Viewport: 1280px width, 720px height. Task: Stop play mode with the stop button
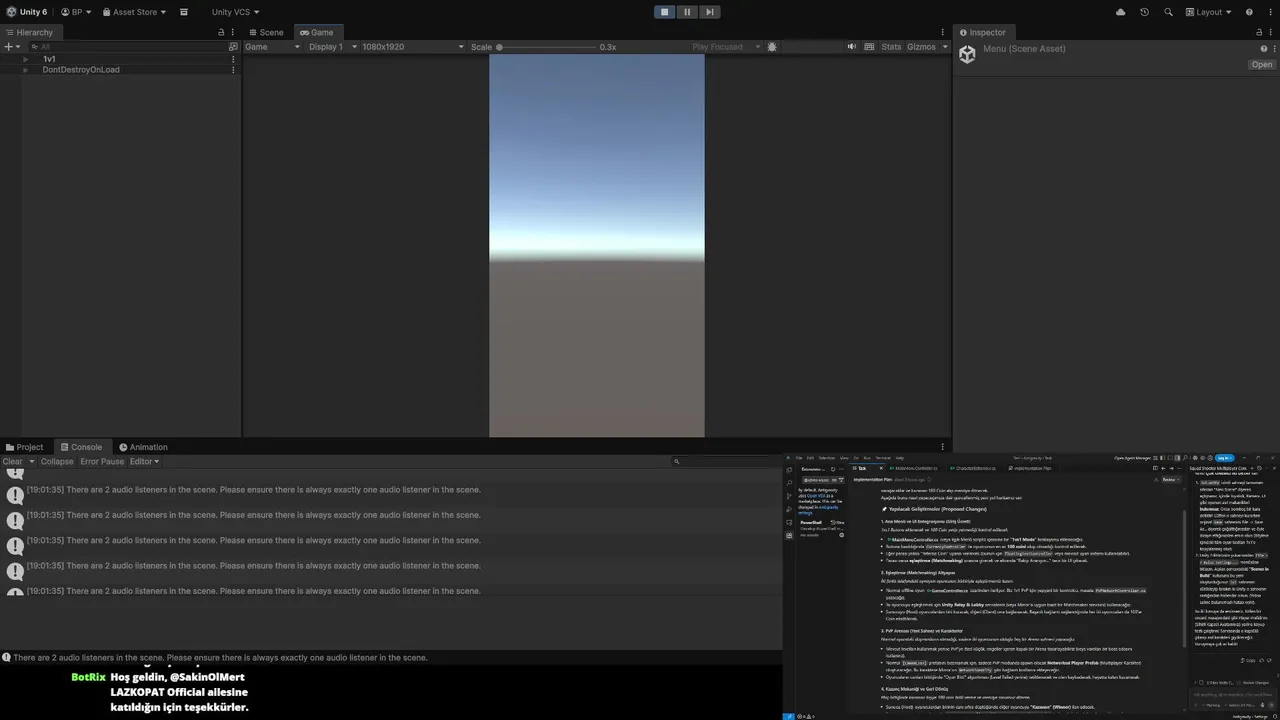665,12
